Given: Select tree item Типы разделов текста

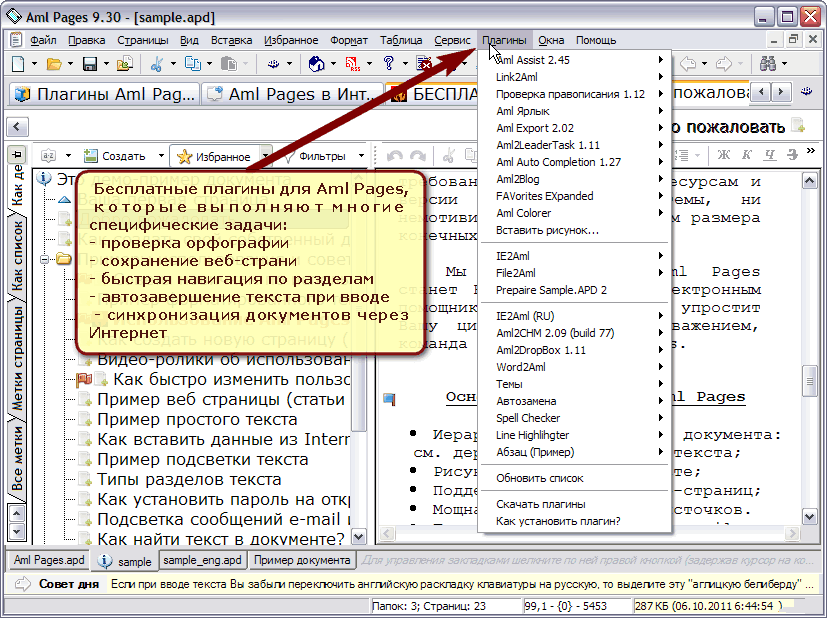Looking at the screenshot, I should [x=189, y=479].
